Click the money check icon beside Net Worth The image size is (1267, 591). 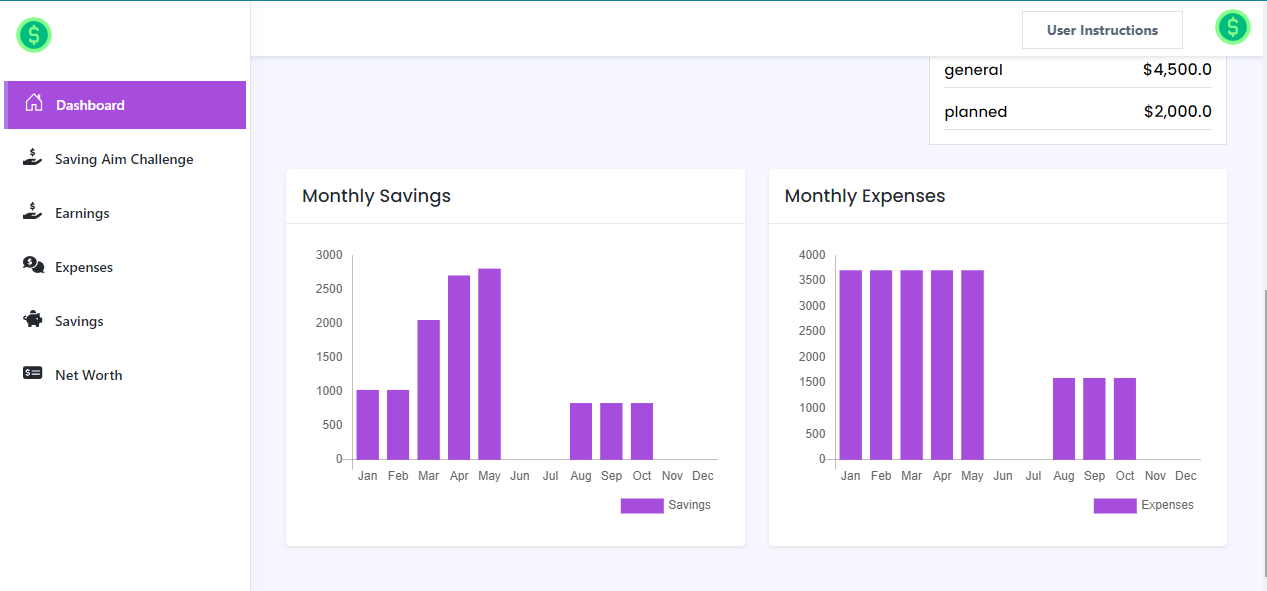[x=33, y=374]
